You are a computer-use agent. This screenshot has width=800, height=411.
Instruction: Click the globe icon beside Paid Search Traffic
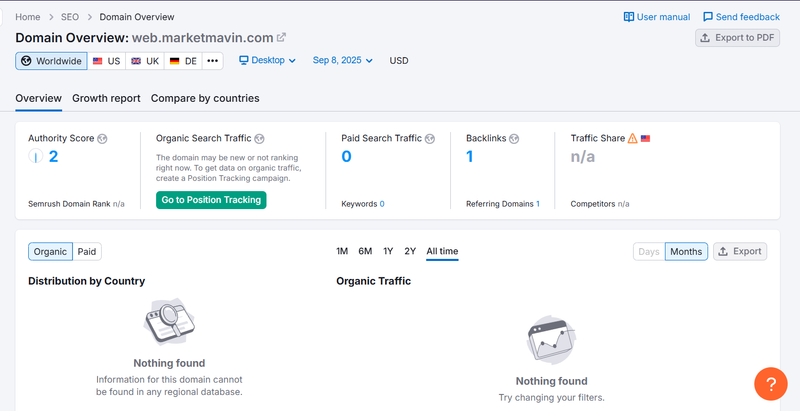(x=430, y=139)
